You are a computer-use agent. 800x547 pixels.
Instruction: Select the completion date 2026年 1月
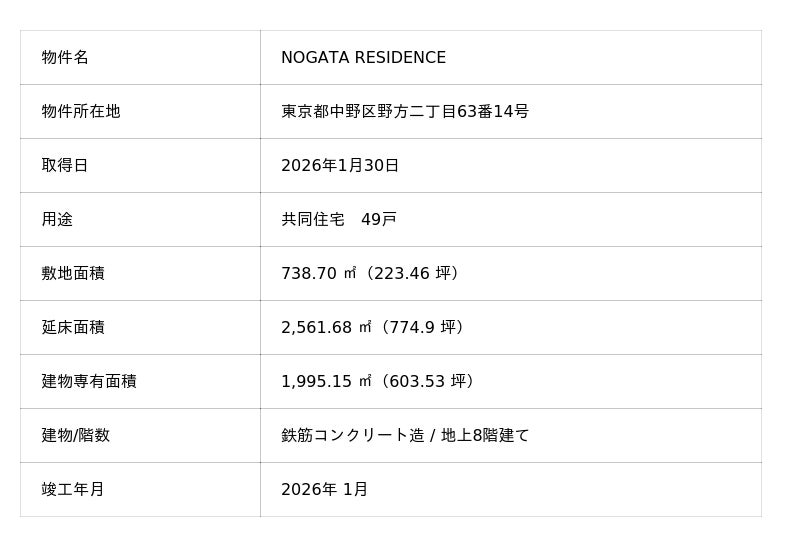(x=324, y=490)
